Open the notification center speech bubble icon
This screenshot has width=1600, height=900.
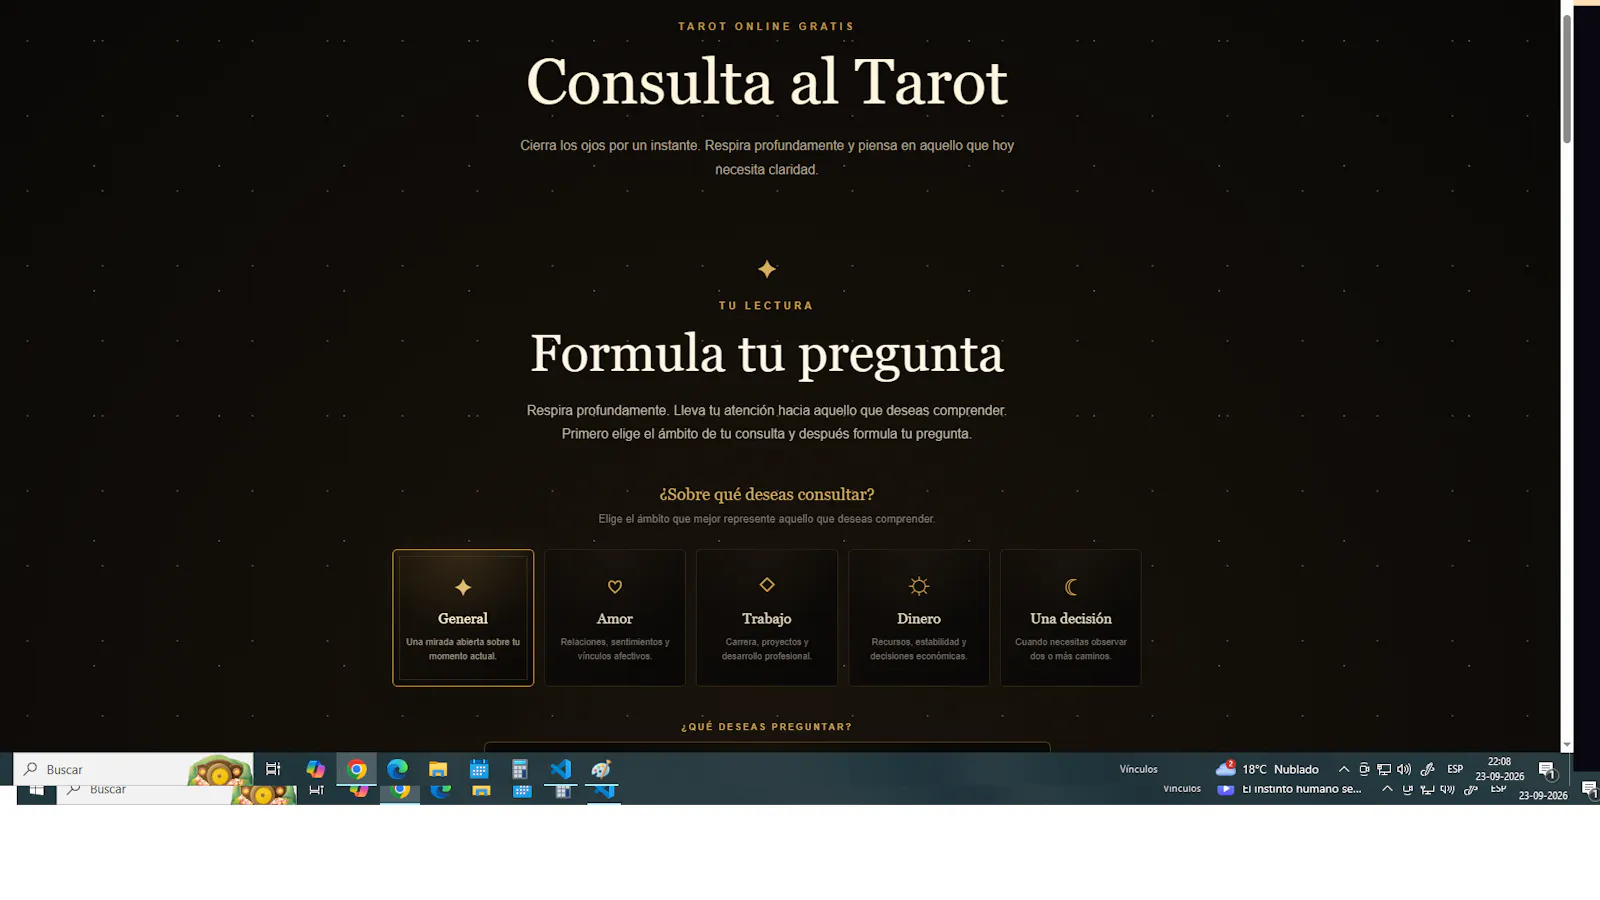[1547, 769]
